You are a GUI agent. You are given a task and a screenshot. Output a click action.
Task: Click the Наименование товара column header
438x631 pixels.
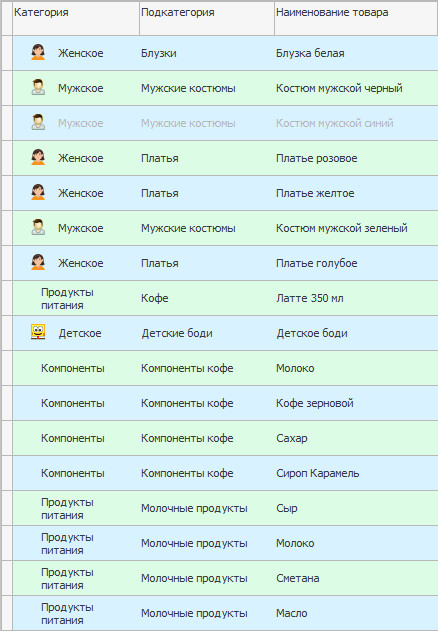point(356,19)
